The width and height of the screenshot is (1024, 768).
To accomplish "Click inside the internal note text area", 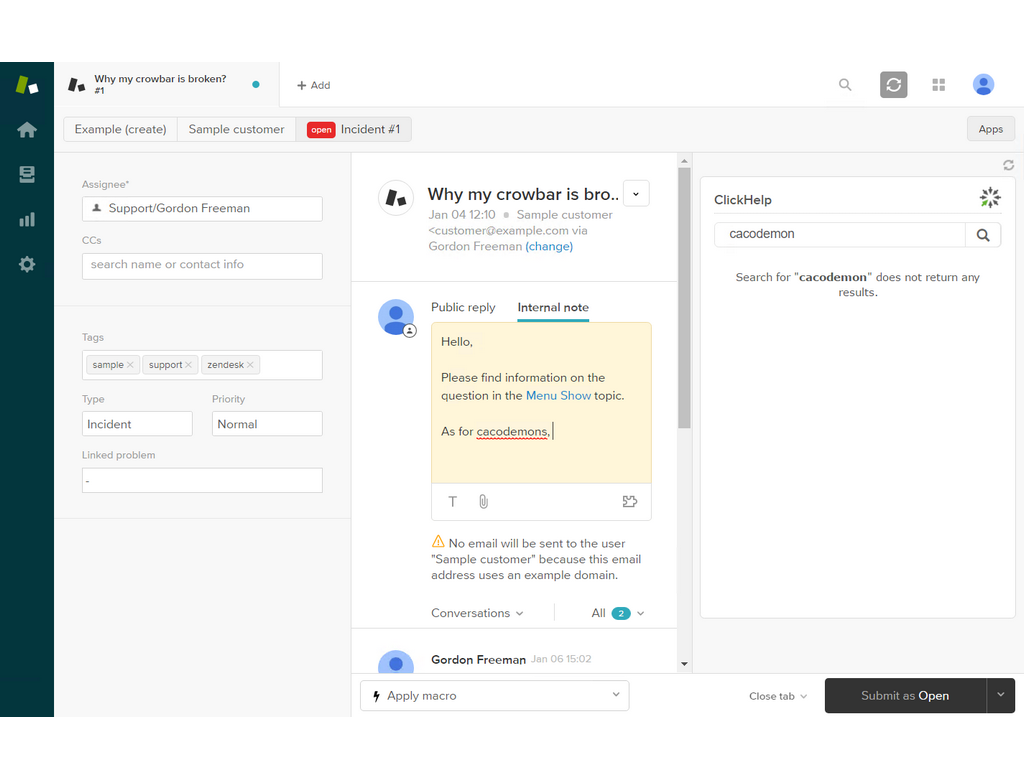I will (541, 403).
